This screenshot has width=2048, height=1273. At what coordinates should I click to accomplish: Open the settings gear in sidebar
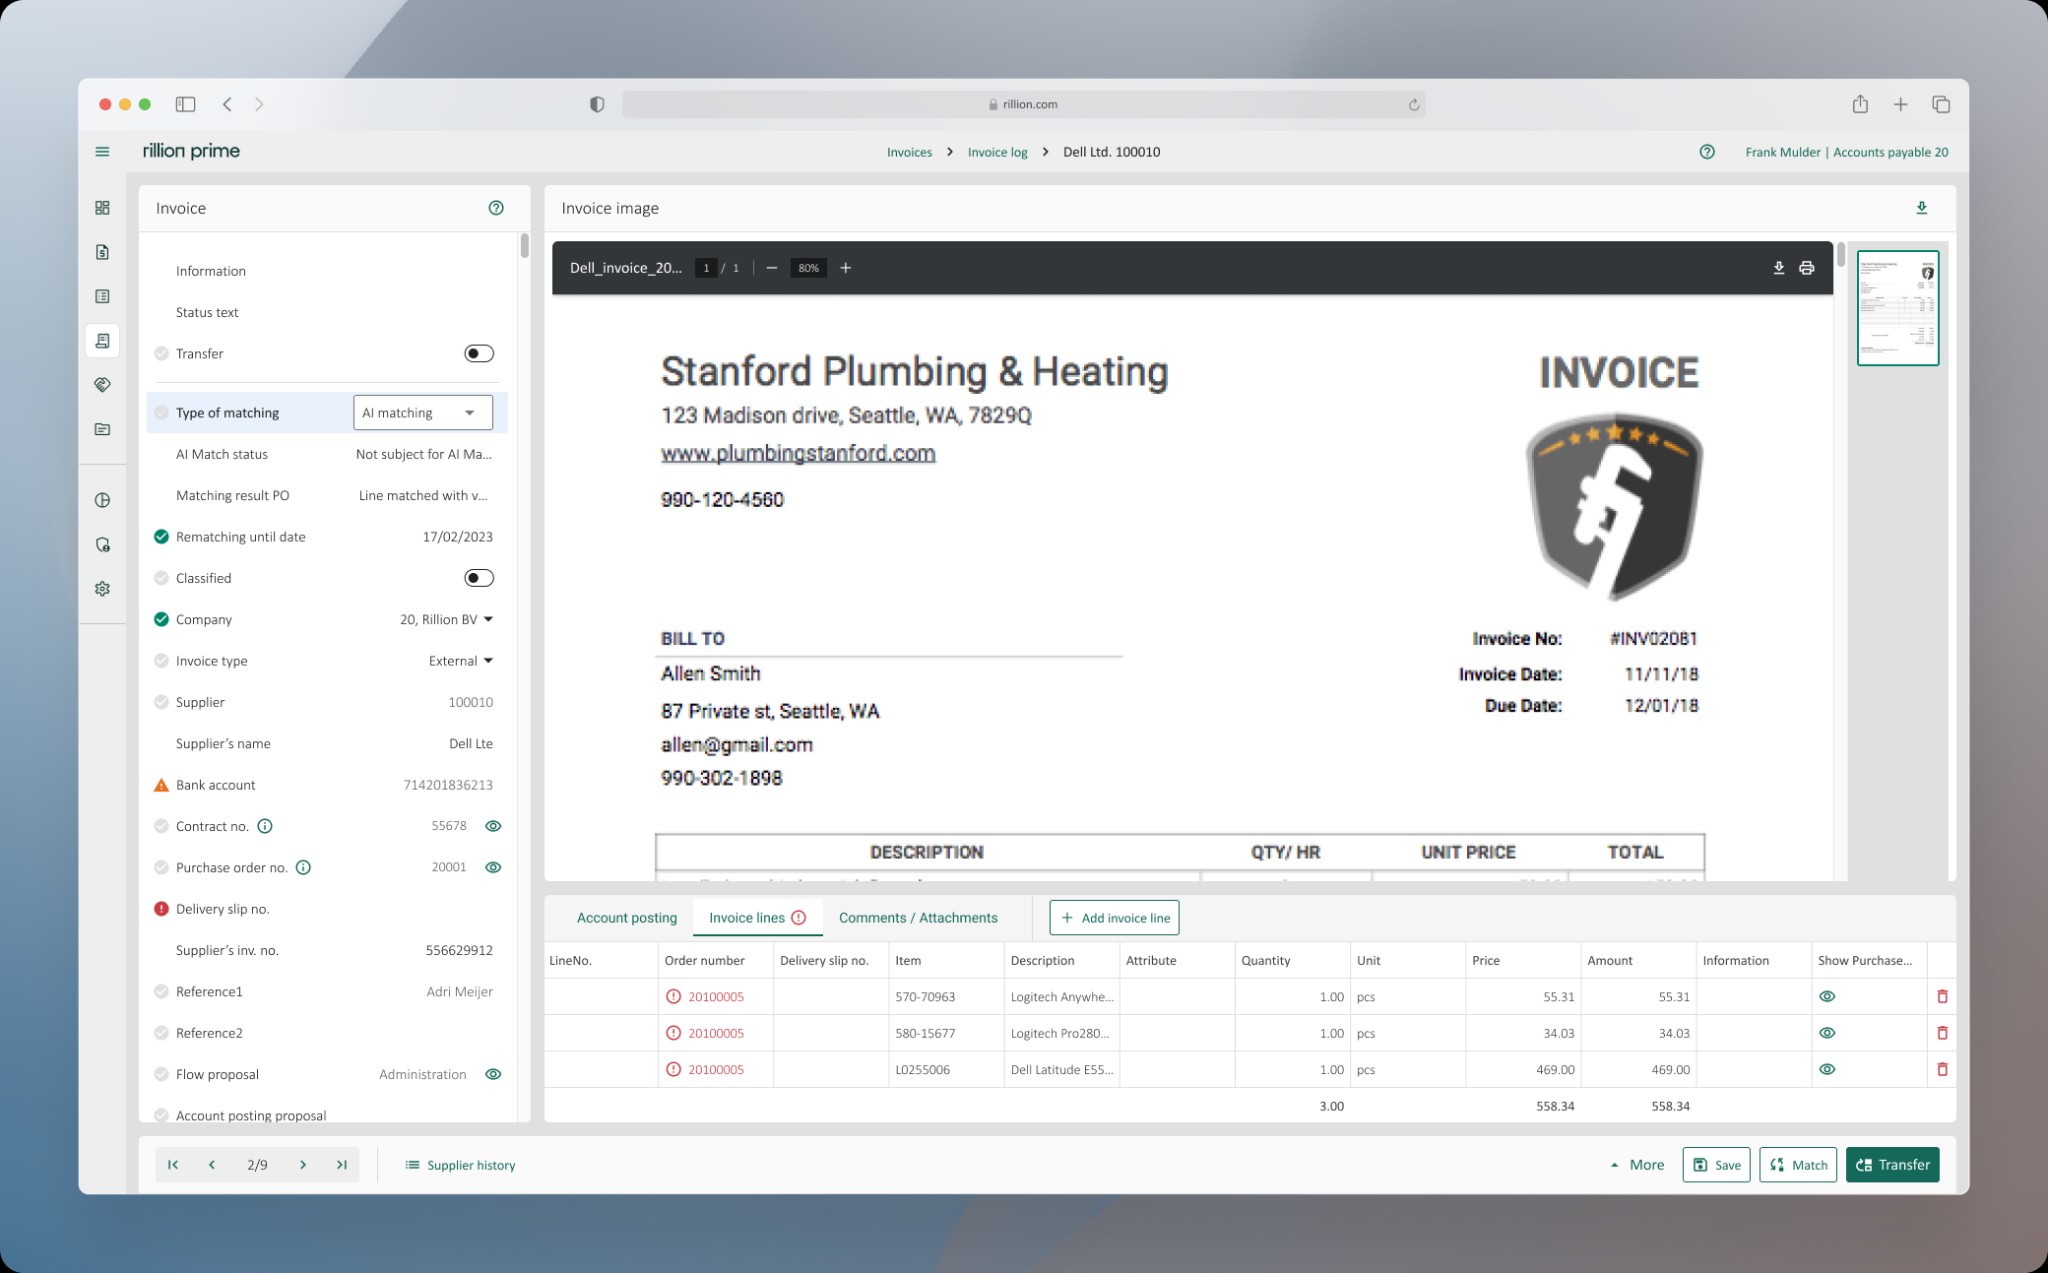pos(102,589)
